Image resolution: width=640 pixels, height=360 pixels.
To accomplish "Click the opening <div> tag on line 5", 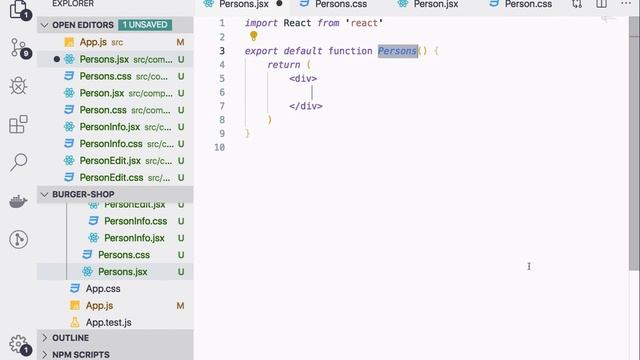I will pyautogui.click(x=303, y=78).
